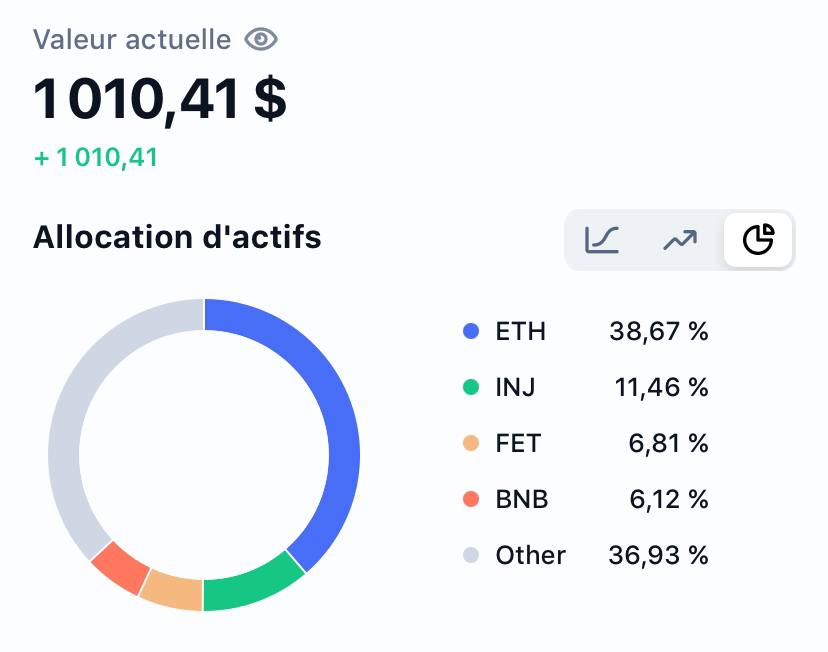Click the blue ETH legend dot

pos(470,331)
